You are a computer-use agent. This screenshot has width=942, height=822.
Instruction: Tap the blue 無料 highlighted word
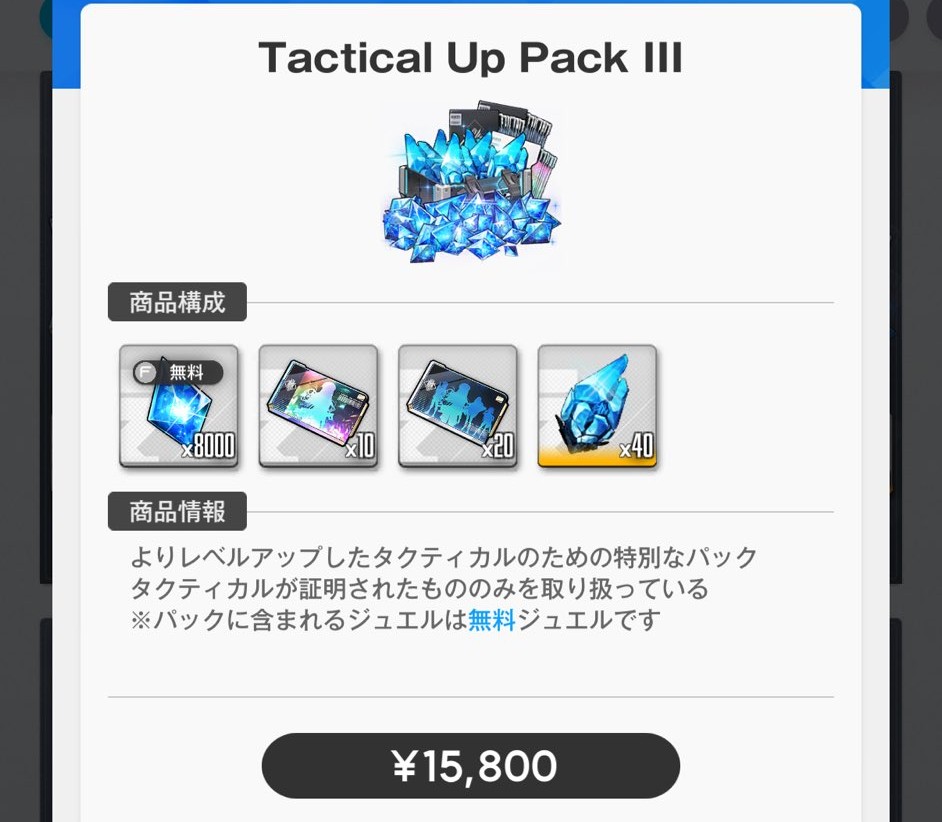pyautogui.click(x=491, y=620)
